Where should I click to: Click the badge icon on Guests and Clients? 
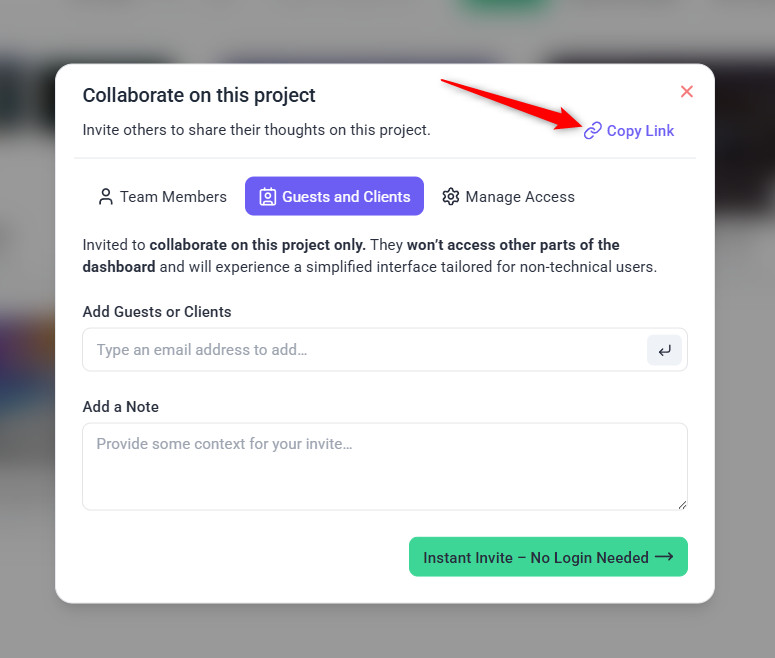(267, 197)
